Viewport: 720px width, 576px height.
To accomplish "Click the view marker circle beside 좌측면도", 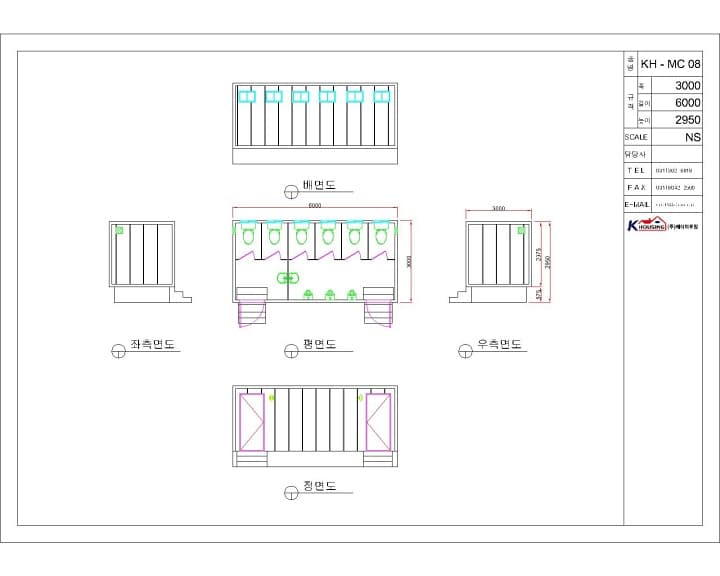I will tap(118, 350).
